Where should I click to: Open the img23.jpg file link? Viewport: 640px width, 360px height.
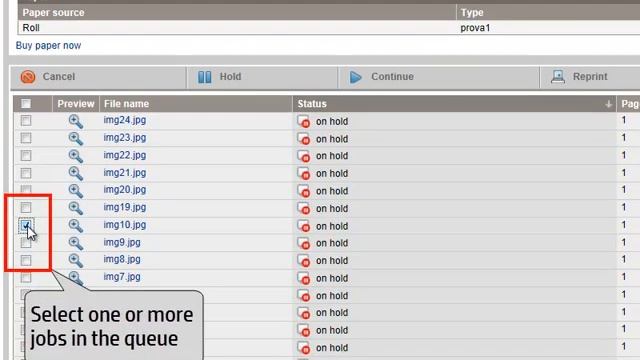coord(124,138)
